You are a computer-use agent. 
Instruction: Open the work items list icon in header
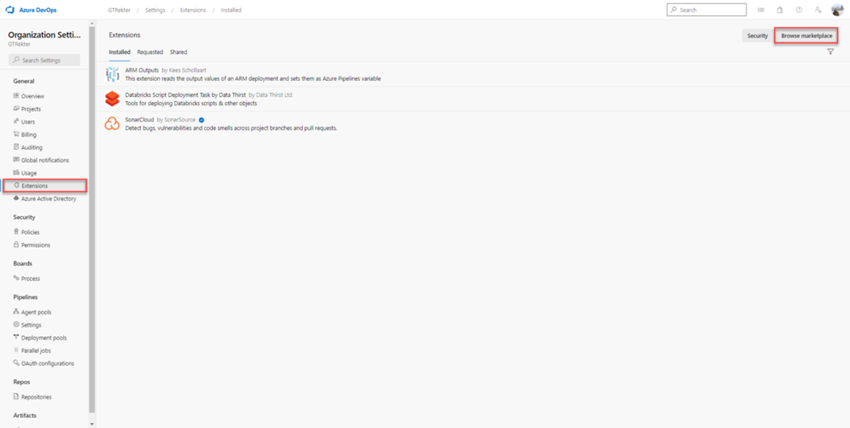tap(761, 10)
